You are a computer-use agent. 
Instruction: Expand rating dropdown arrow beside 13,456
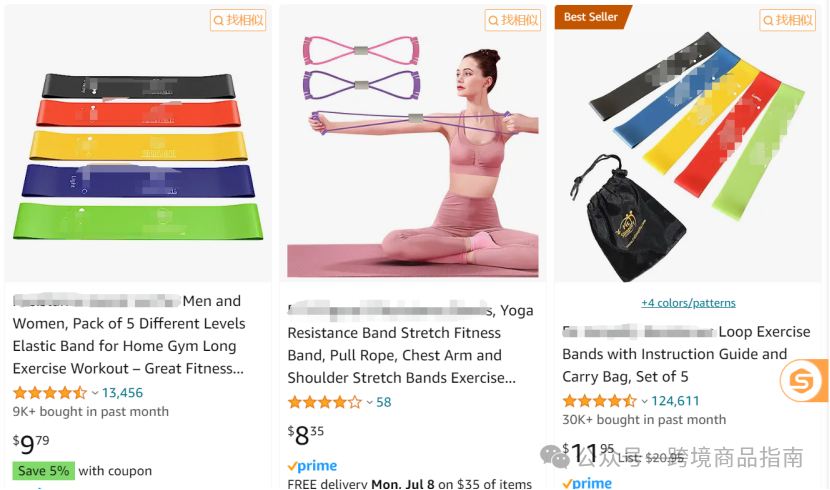pos(95,393)
